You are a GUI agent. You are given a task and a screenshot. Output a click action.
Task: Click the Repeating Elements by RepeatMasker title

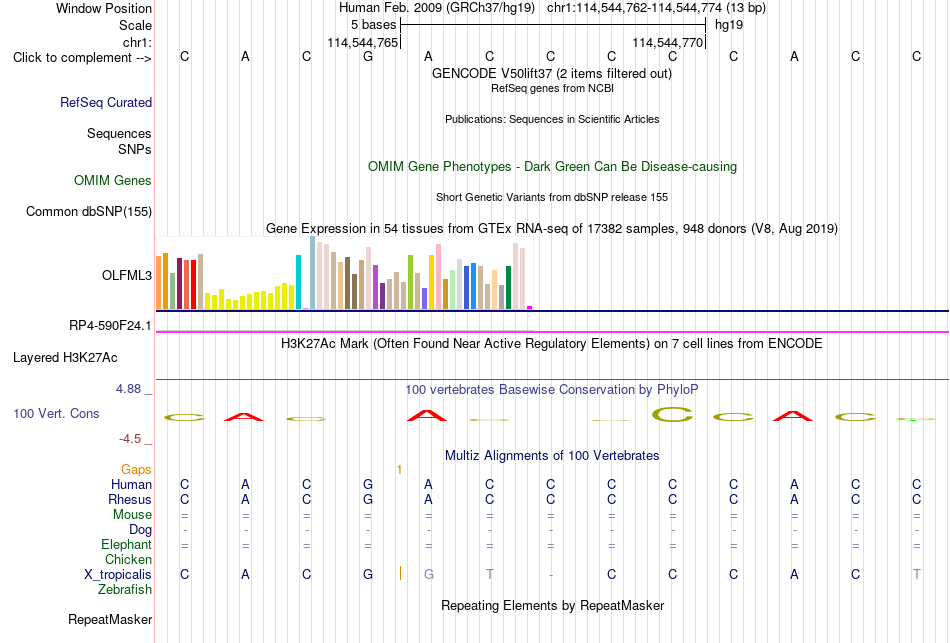pos(553,605)
